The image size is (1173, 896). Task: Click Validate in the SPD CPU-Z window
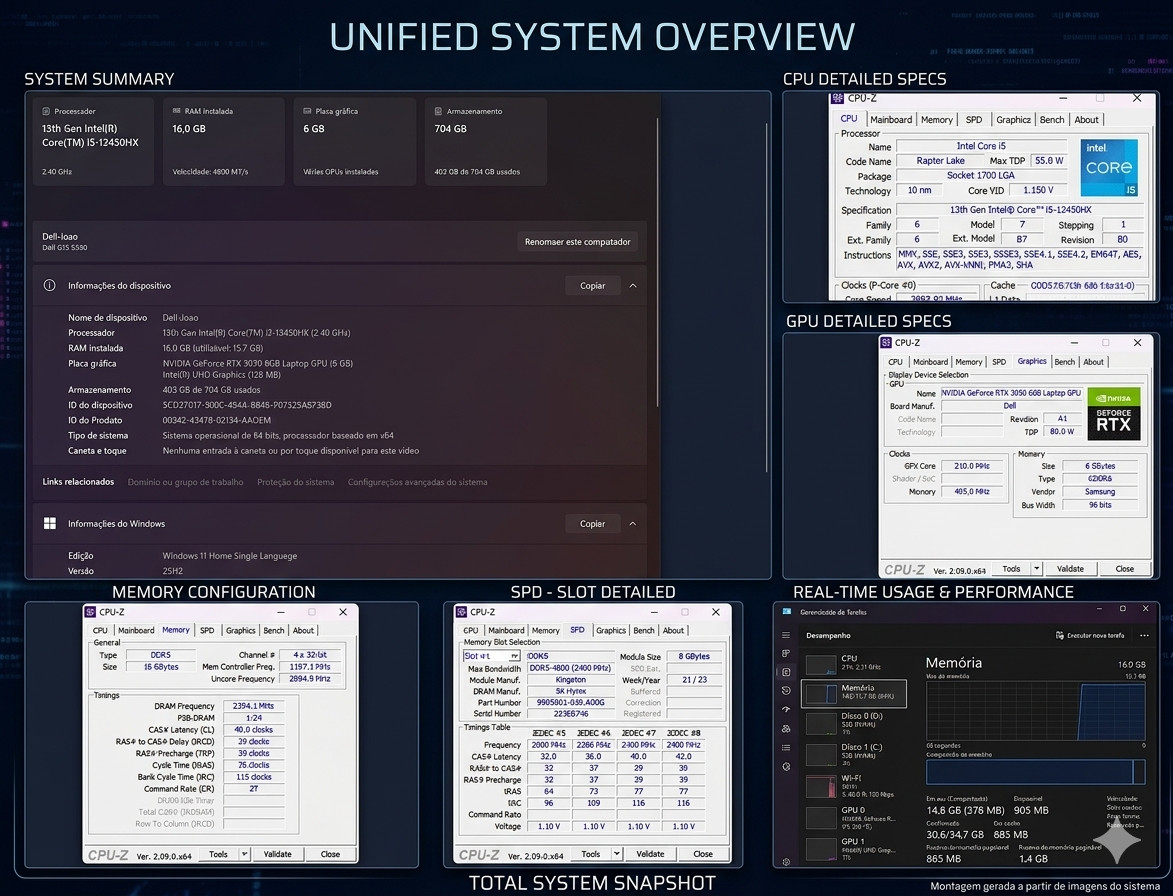(650, 854)
